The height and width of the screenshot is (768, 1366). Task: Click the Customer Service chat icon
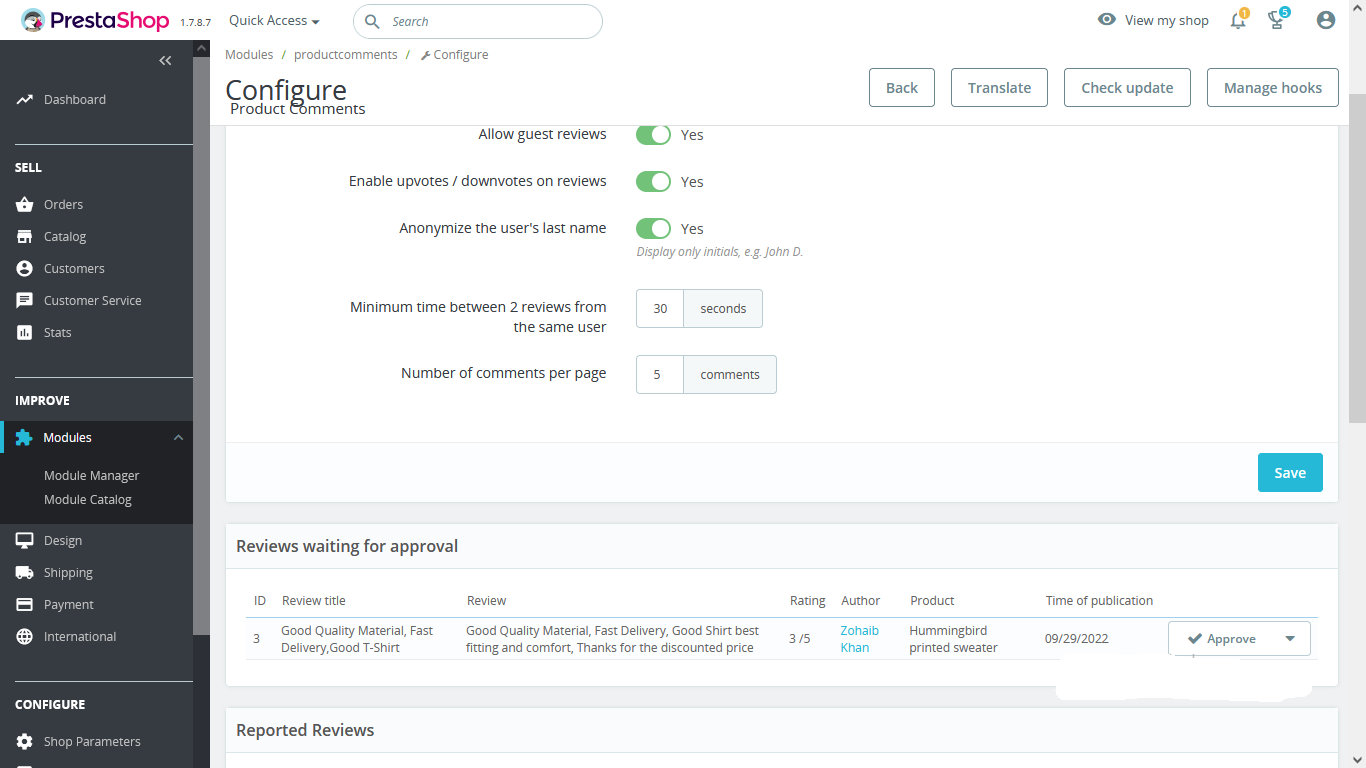pos(24,301)
